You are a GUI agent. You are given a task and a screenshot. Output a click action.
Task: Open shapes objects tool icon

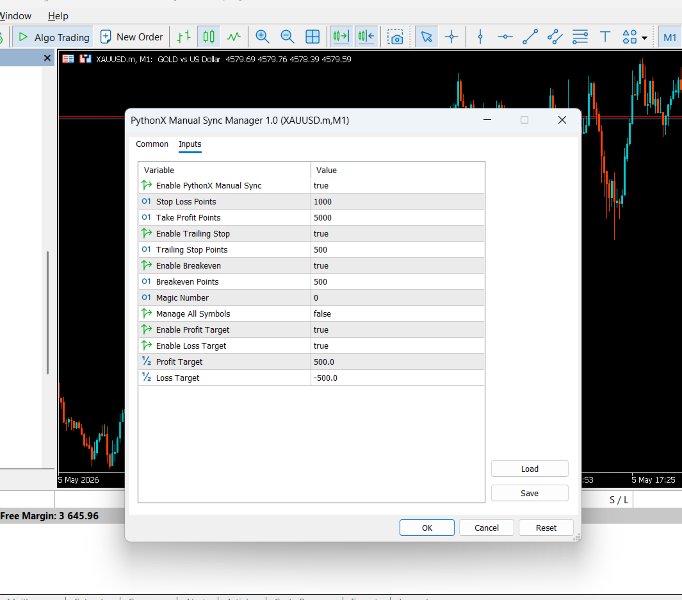tap(629, 37)
